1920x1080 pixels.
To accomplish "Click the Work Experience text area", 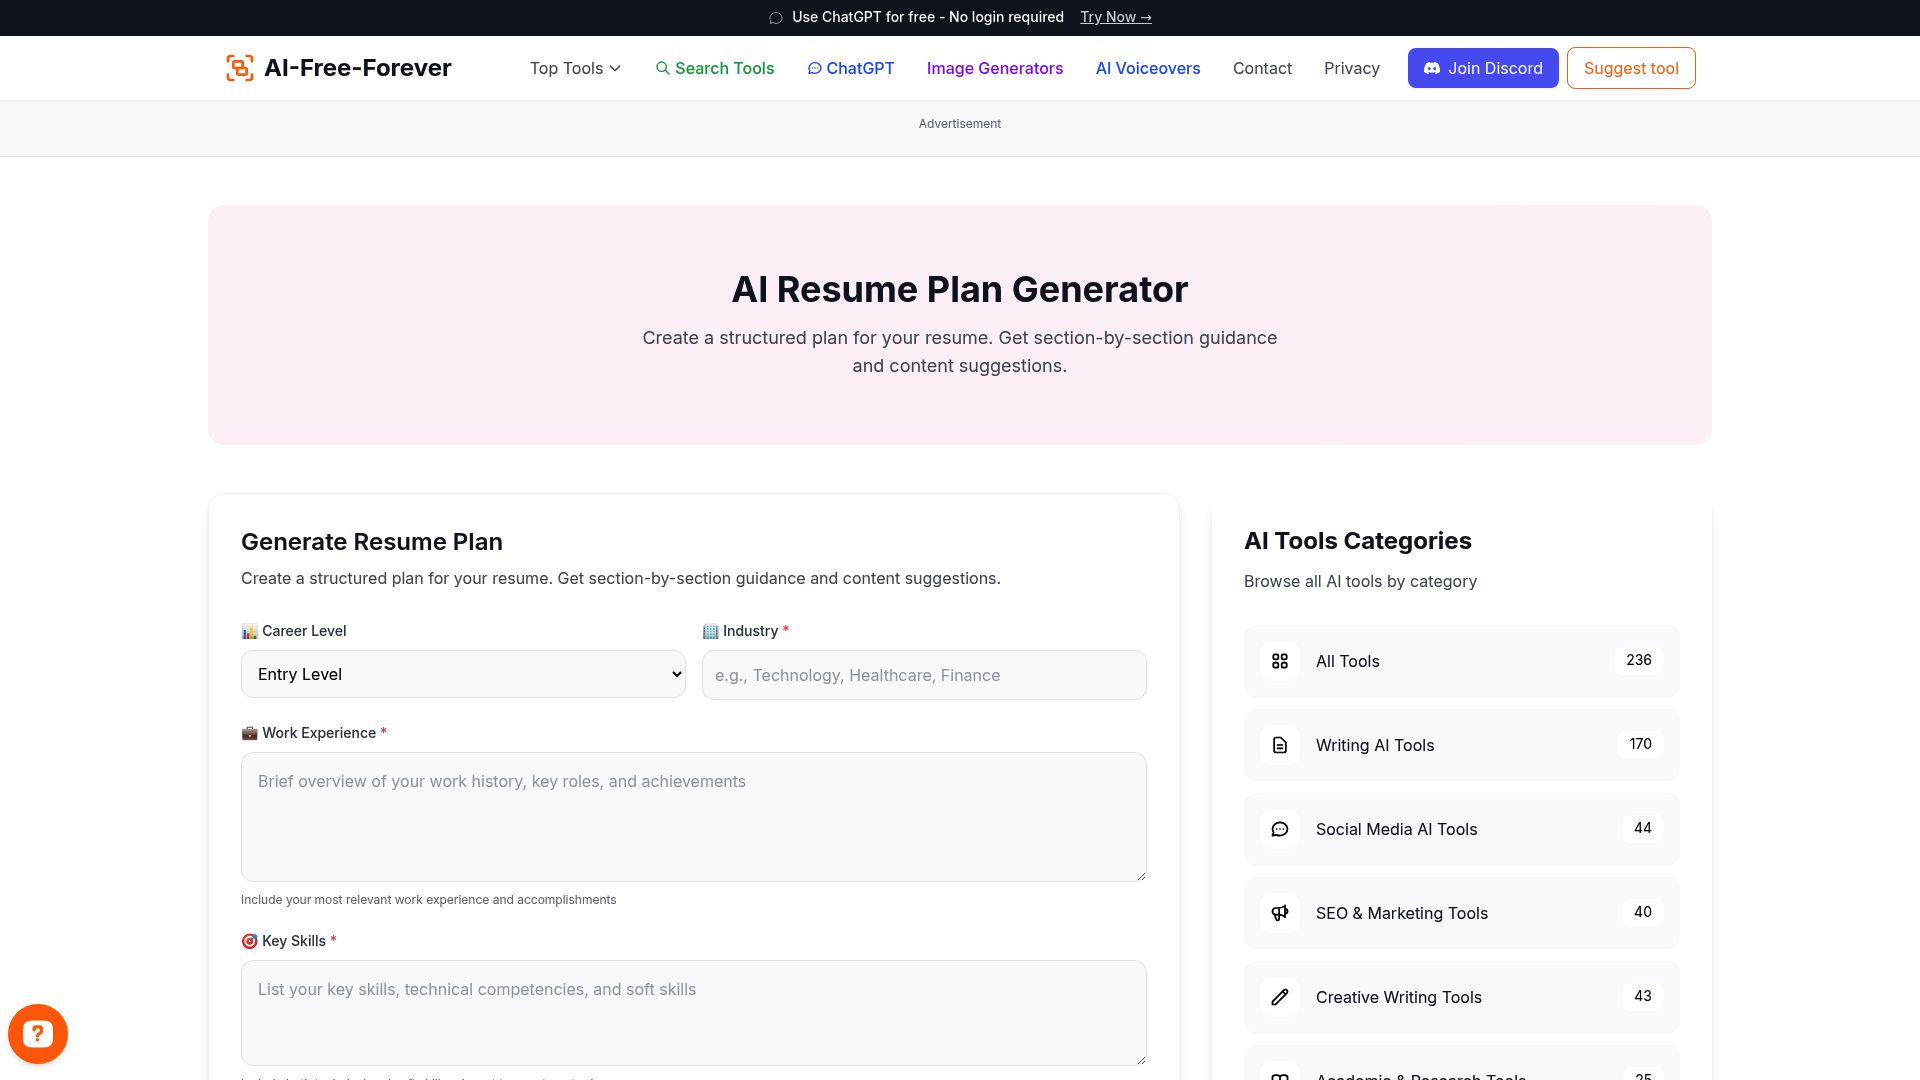I will [694, 816].
